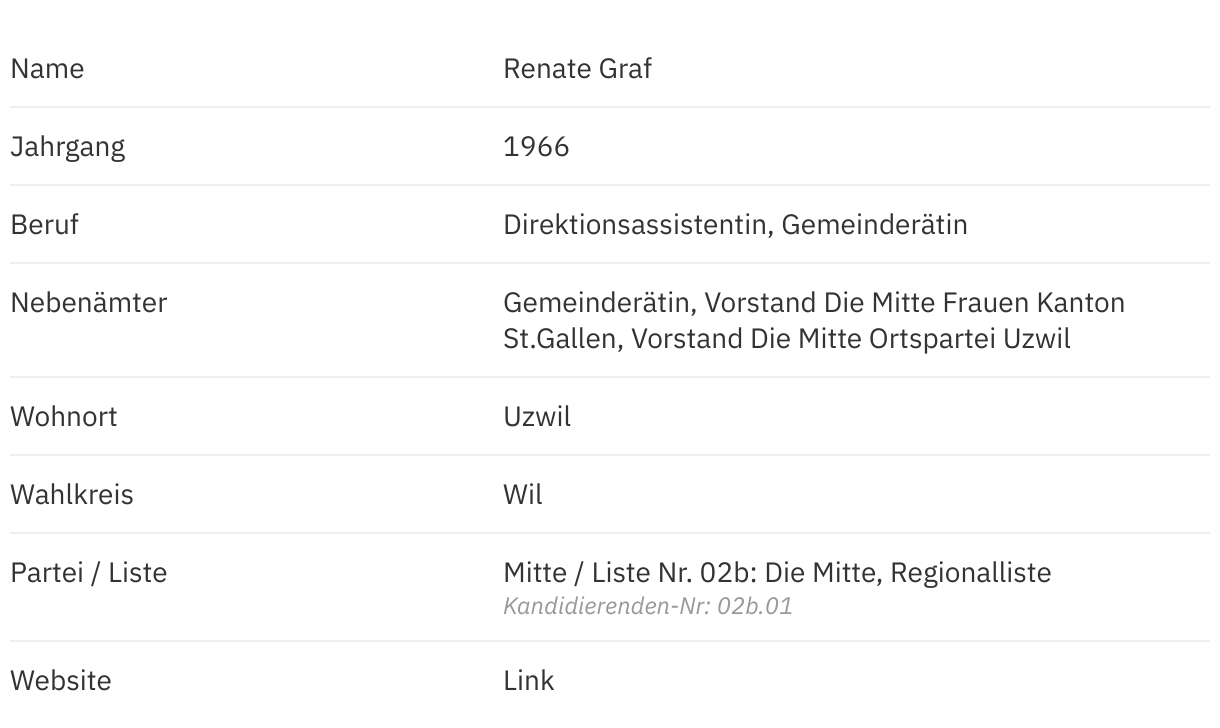The image size is (1220, 728).
Task: Click the "Name" row label
Action: tap(47, 69)
